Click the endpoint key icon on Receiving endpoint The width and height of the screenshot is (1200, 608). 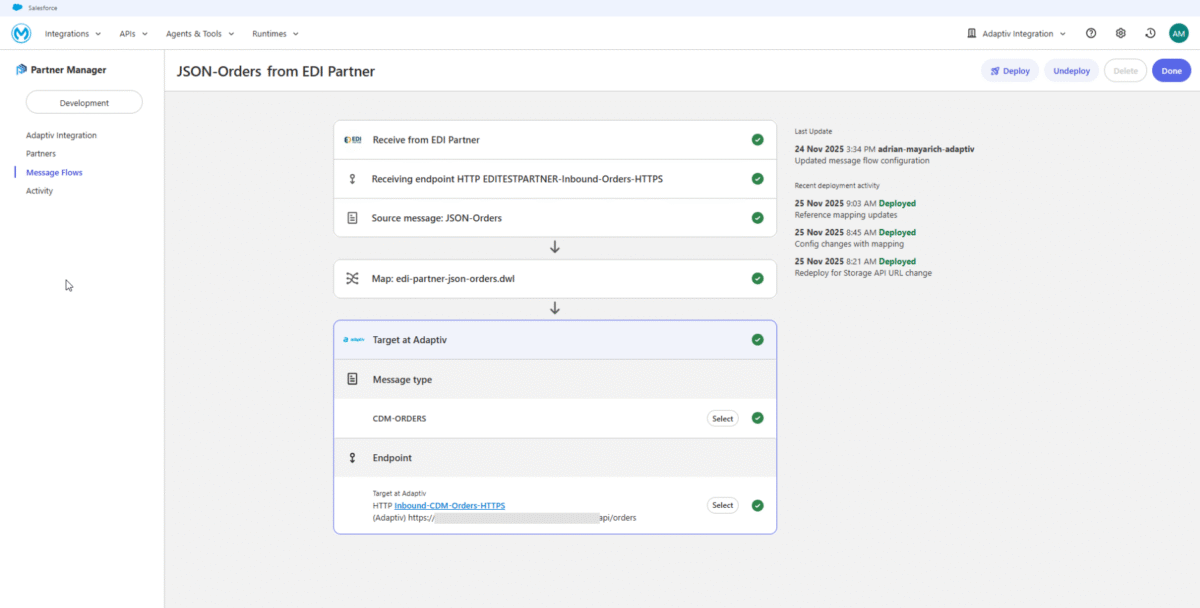tap(352, 178)
